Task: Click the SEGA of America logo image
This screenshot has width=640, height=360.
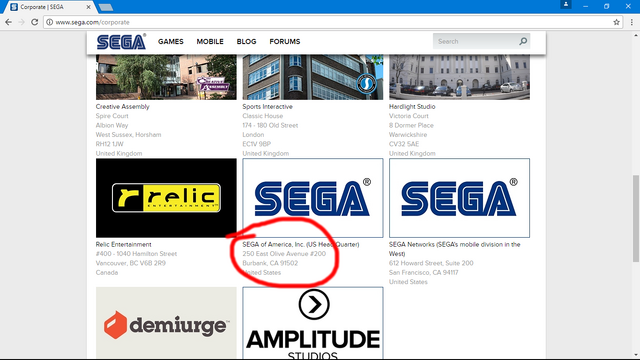Action: coord(313,198)
